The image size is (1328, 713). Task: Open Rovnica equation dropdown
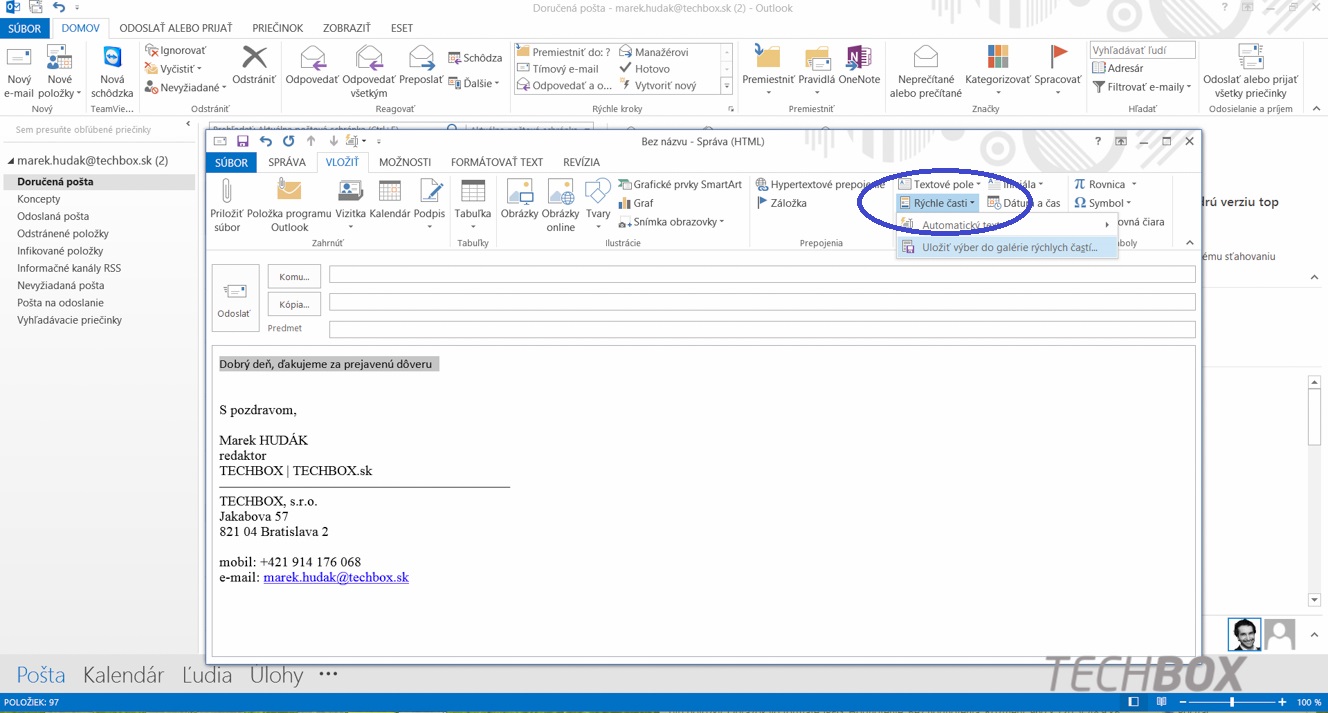pyautogui.click(x=1105, y=184)
